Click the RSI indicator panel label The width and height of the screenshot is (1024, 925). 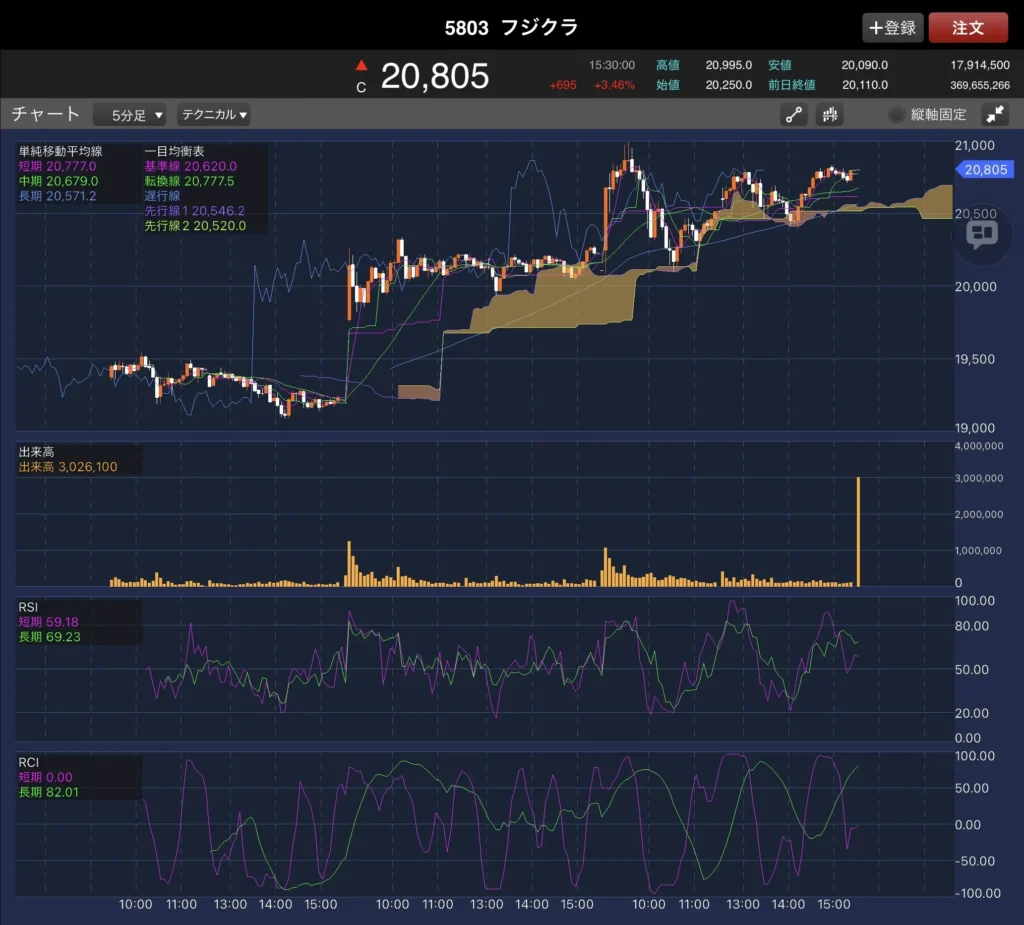pos(29,606)
